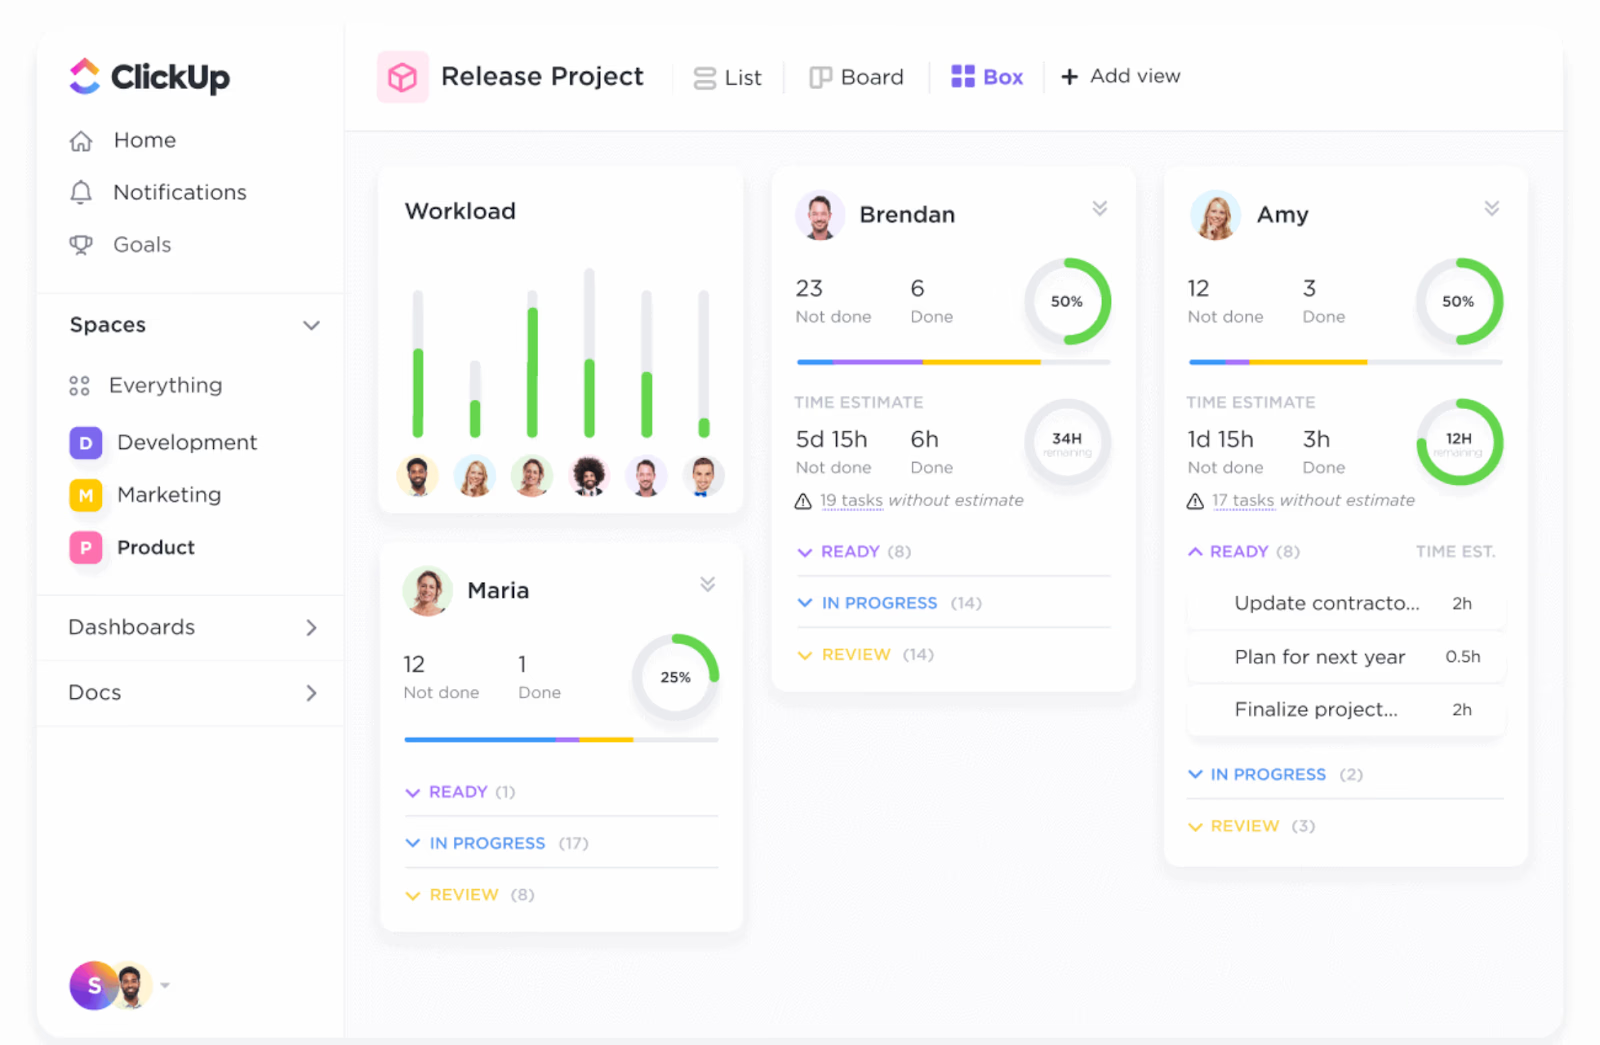Collapse Amy's card with double chevron

[1492, 208]
